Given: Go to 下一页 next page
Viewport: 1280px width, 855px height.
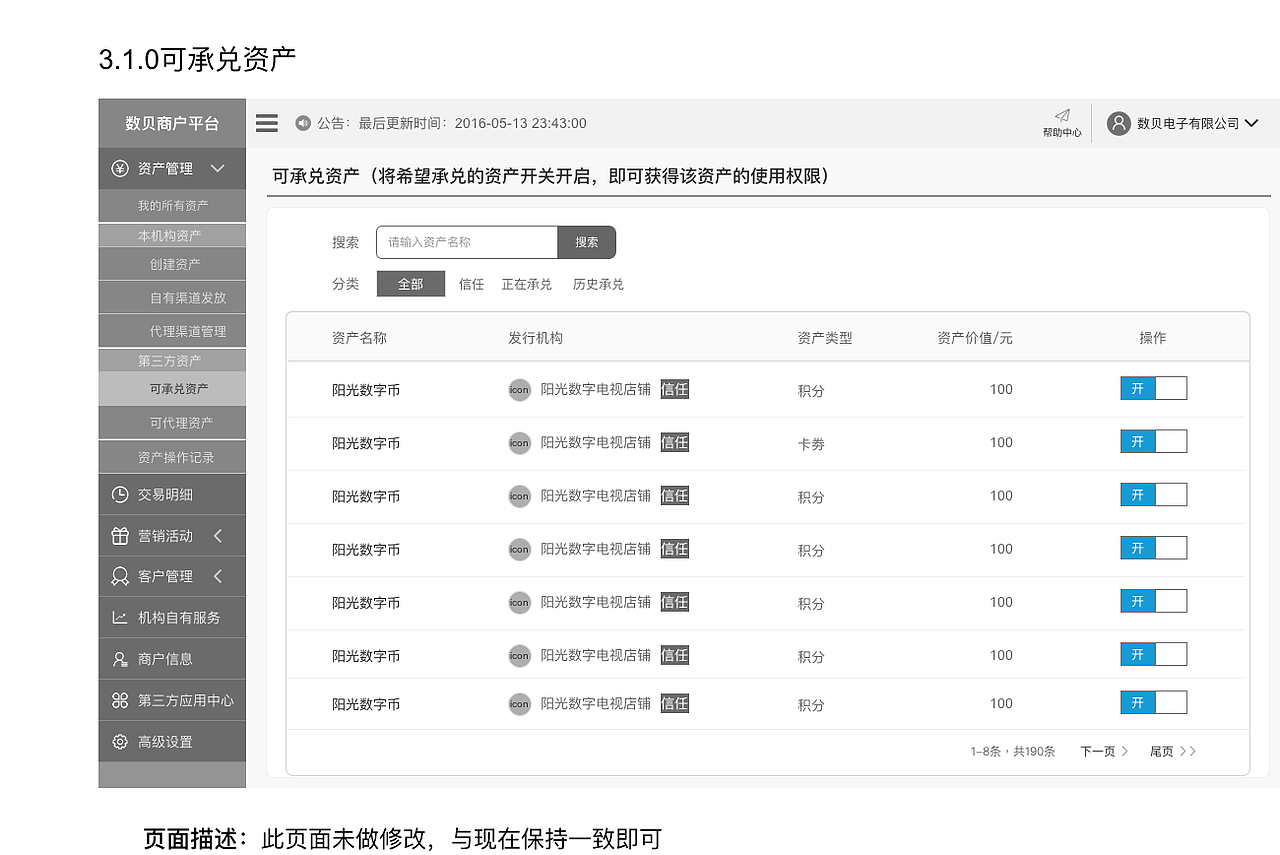Looking at the screenshot, I should click(1104, 751).
